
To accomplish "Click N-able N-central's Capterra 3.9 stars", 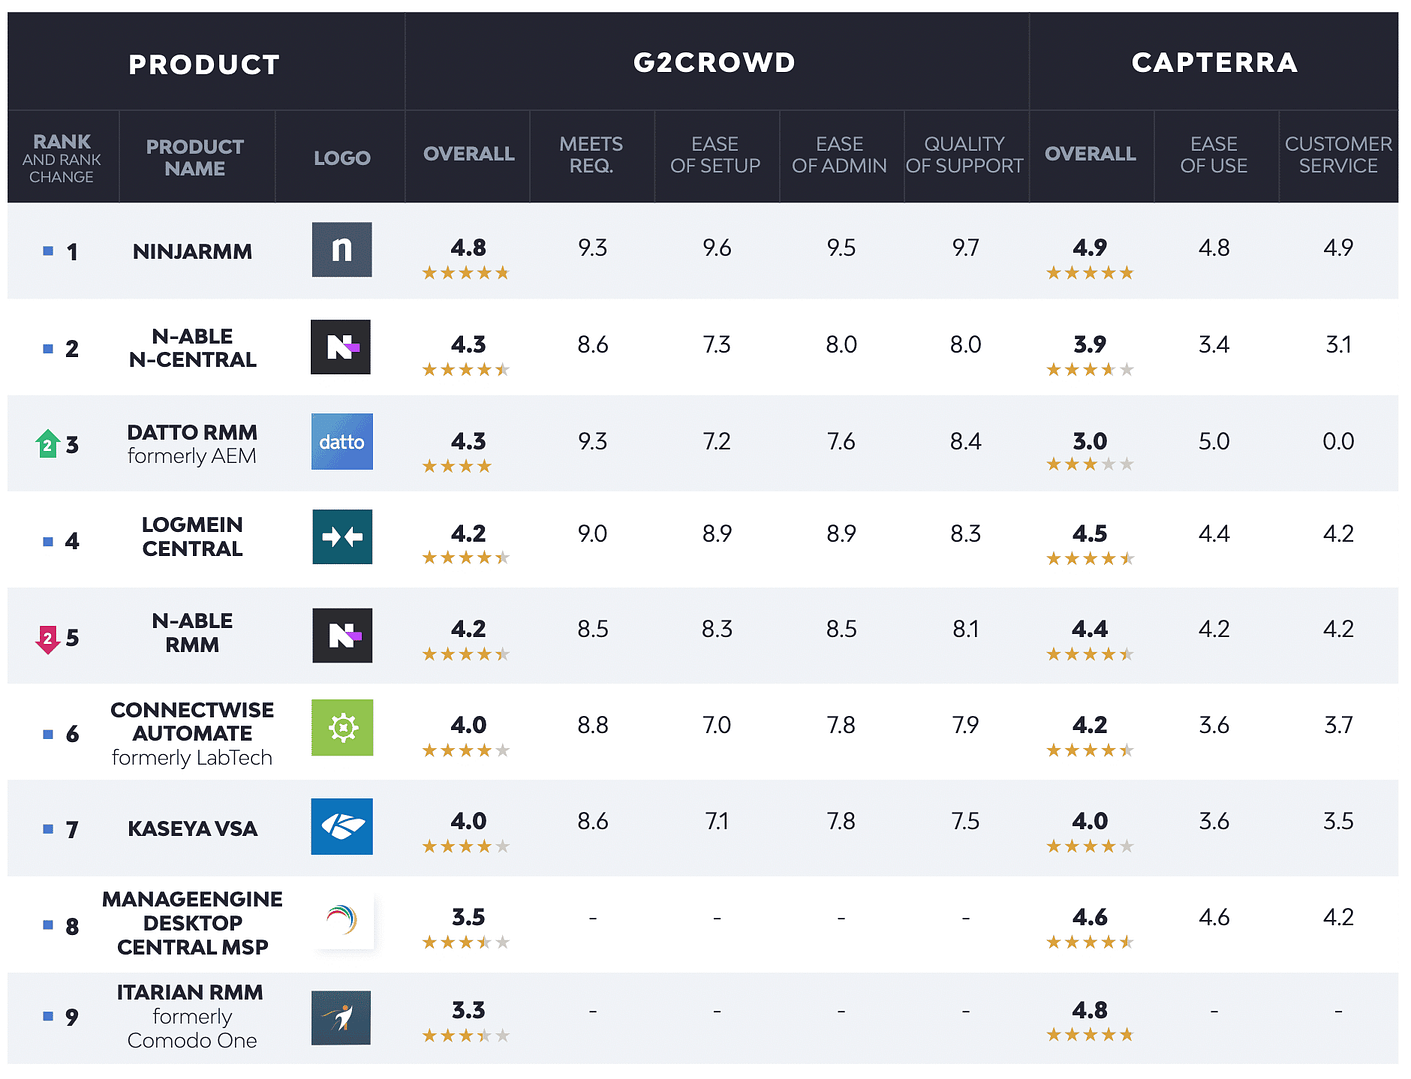I will point(1090,370).
